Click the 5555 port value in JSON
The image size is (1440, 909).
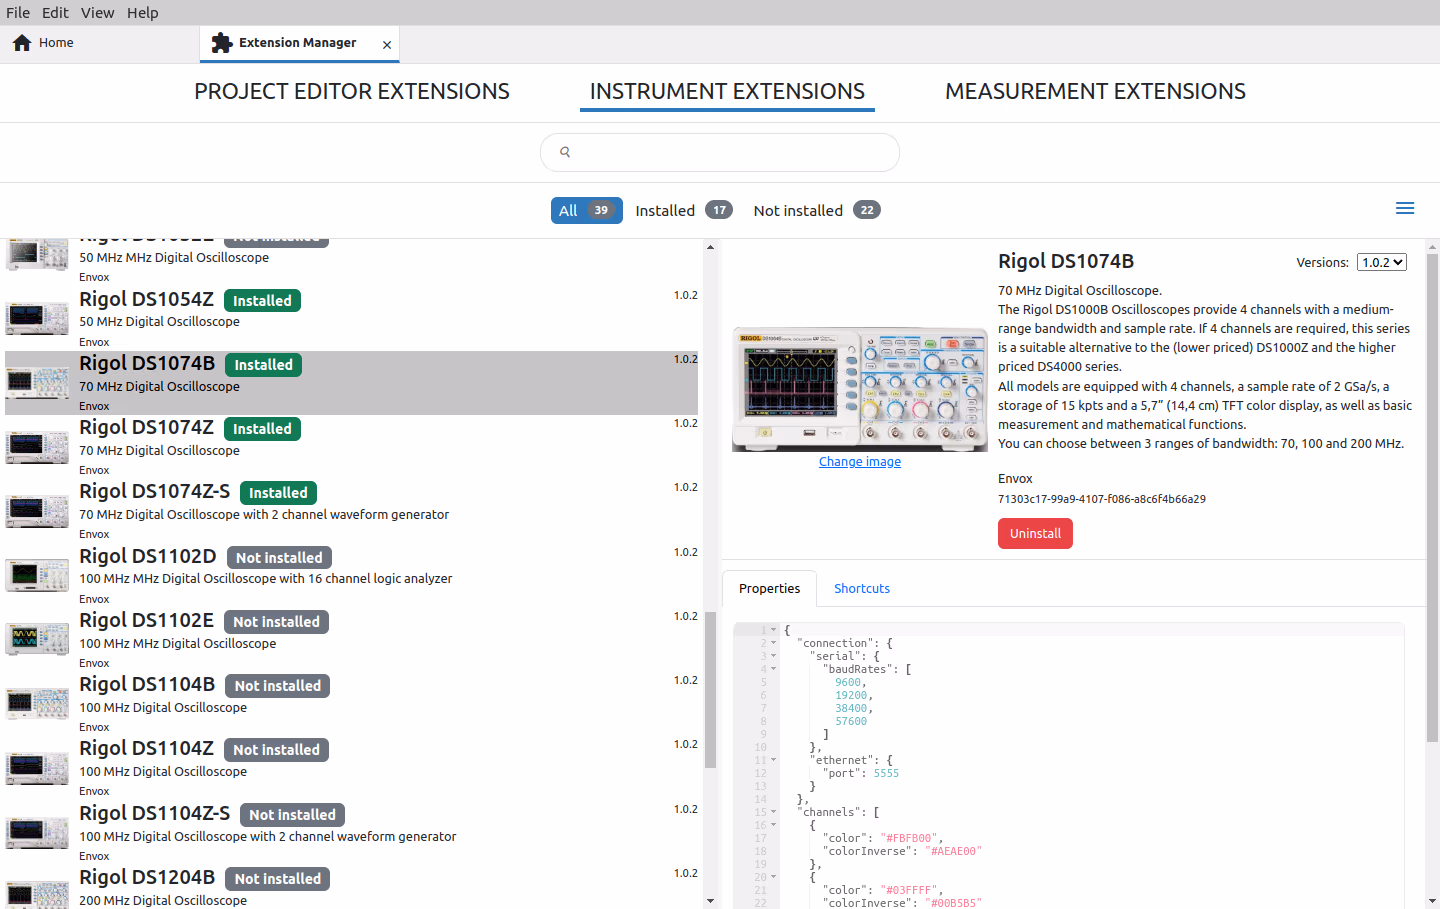886,773
